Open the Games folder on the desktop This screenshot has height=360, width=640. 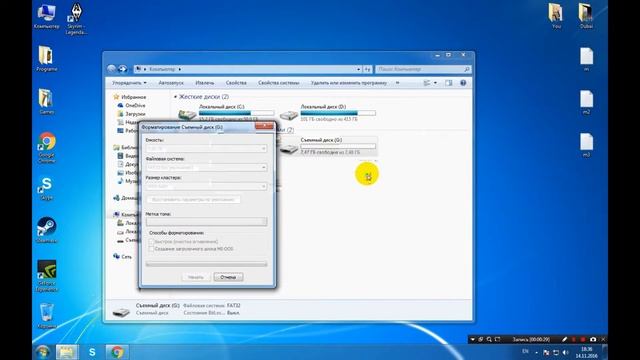[46, 101]
